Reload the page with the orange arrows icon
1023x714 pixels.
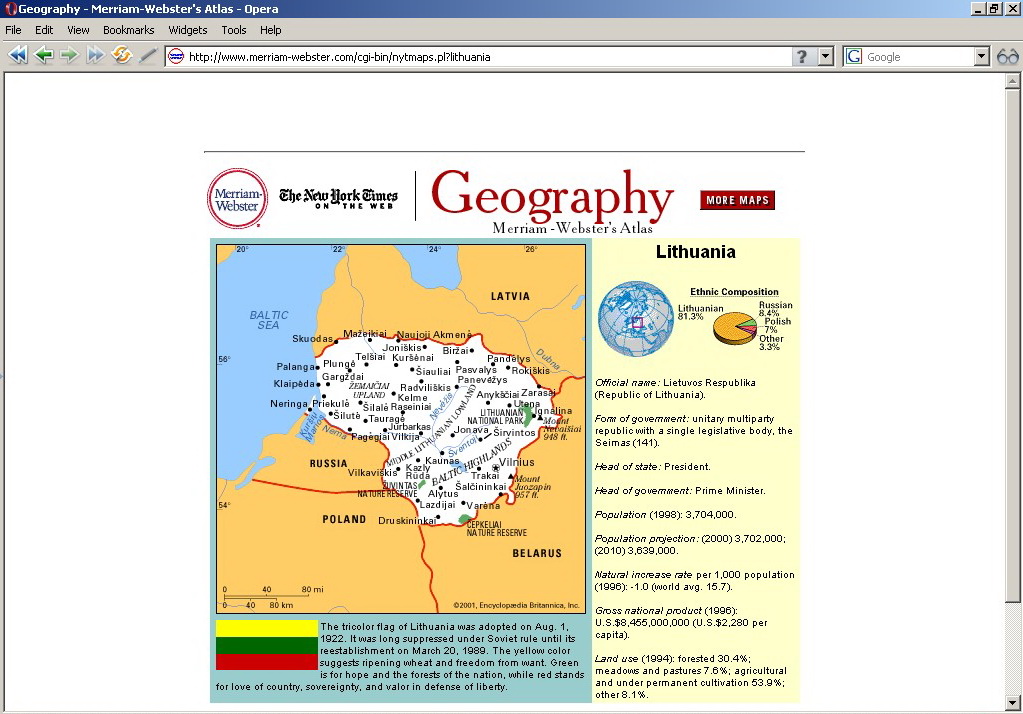click(122, 56)
